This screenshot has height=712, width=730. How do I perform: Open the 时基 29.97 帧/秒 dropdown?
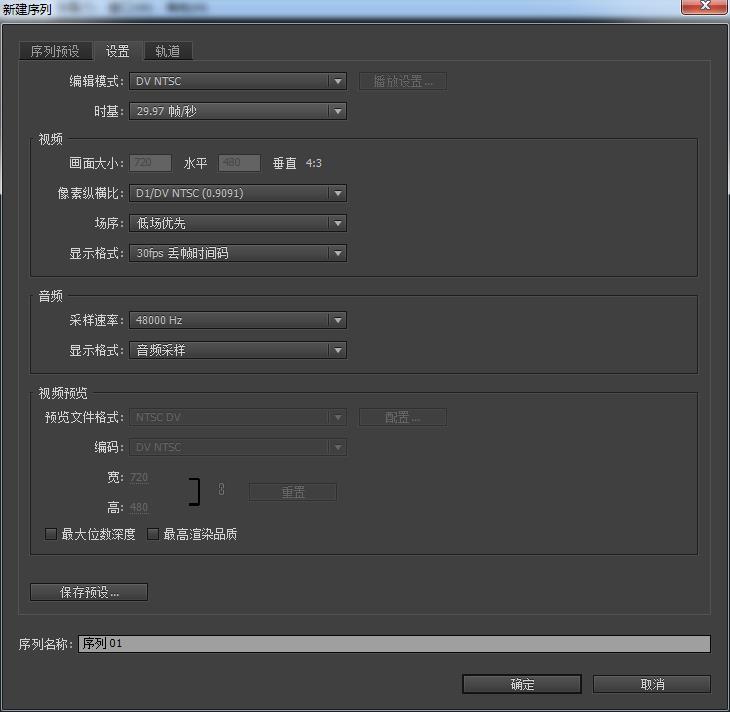click(x=238, y=111)
